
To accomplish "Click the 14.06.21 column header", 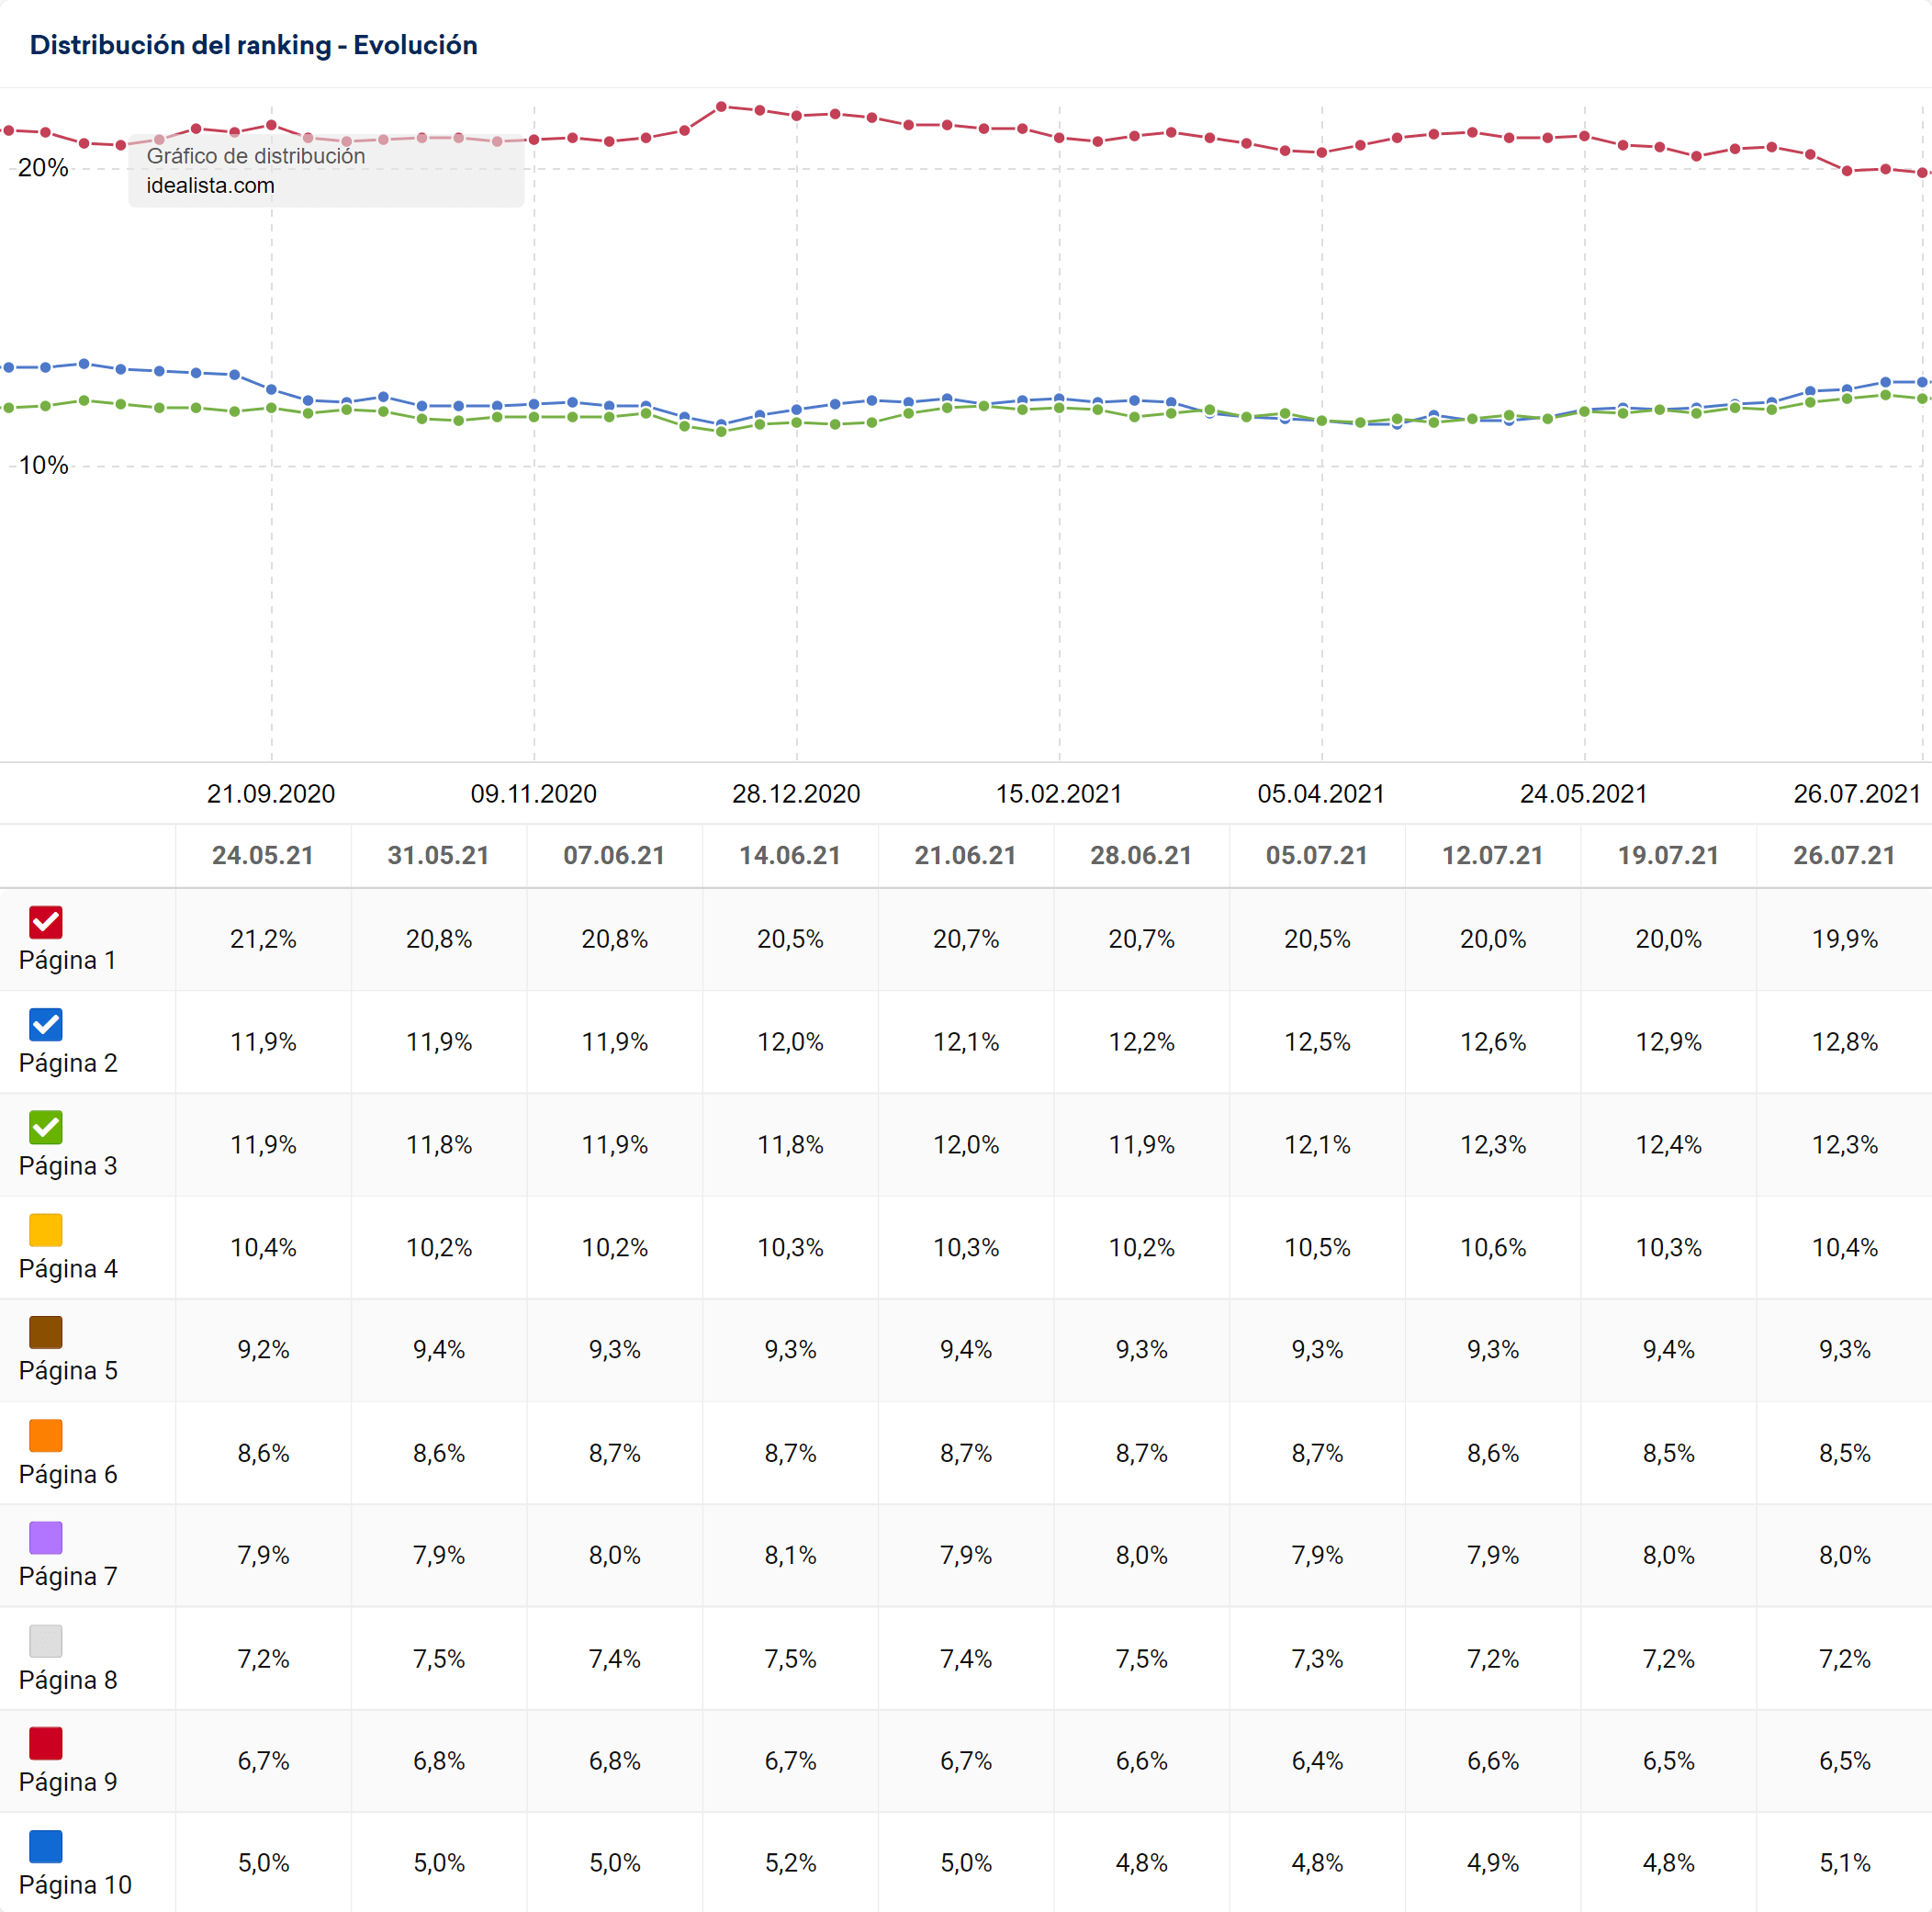I will [x=790, y=856].
